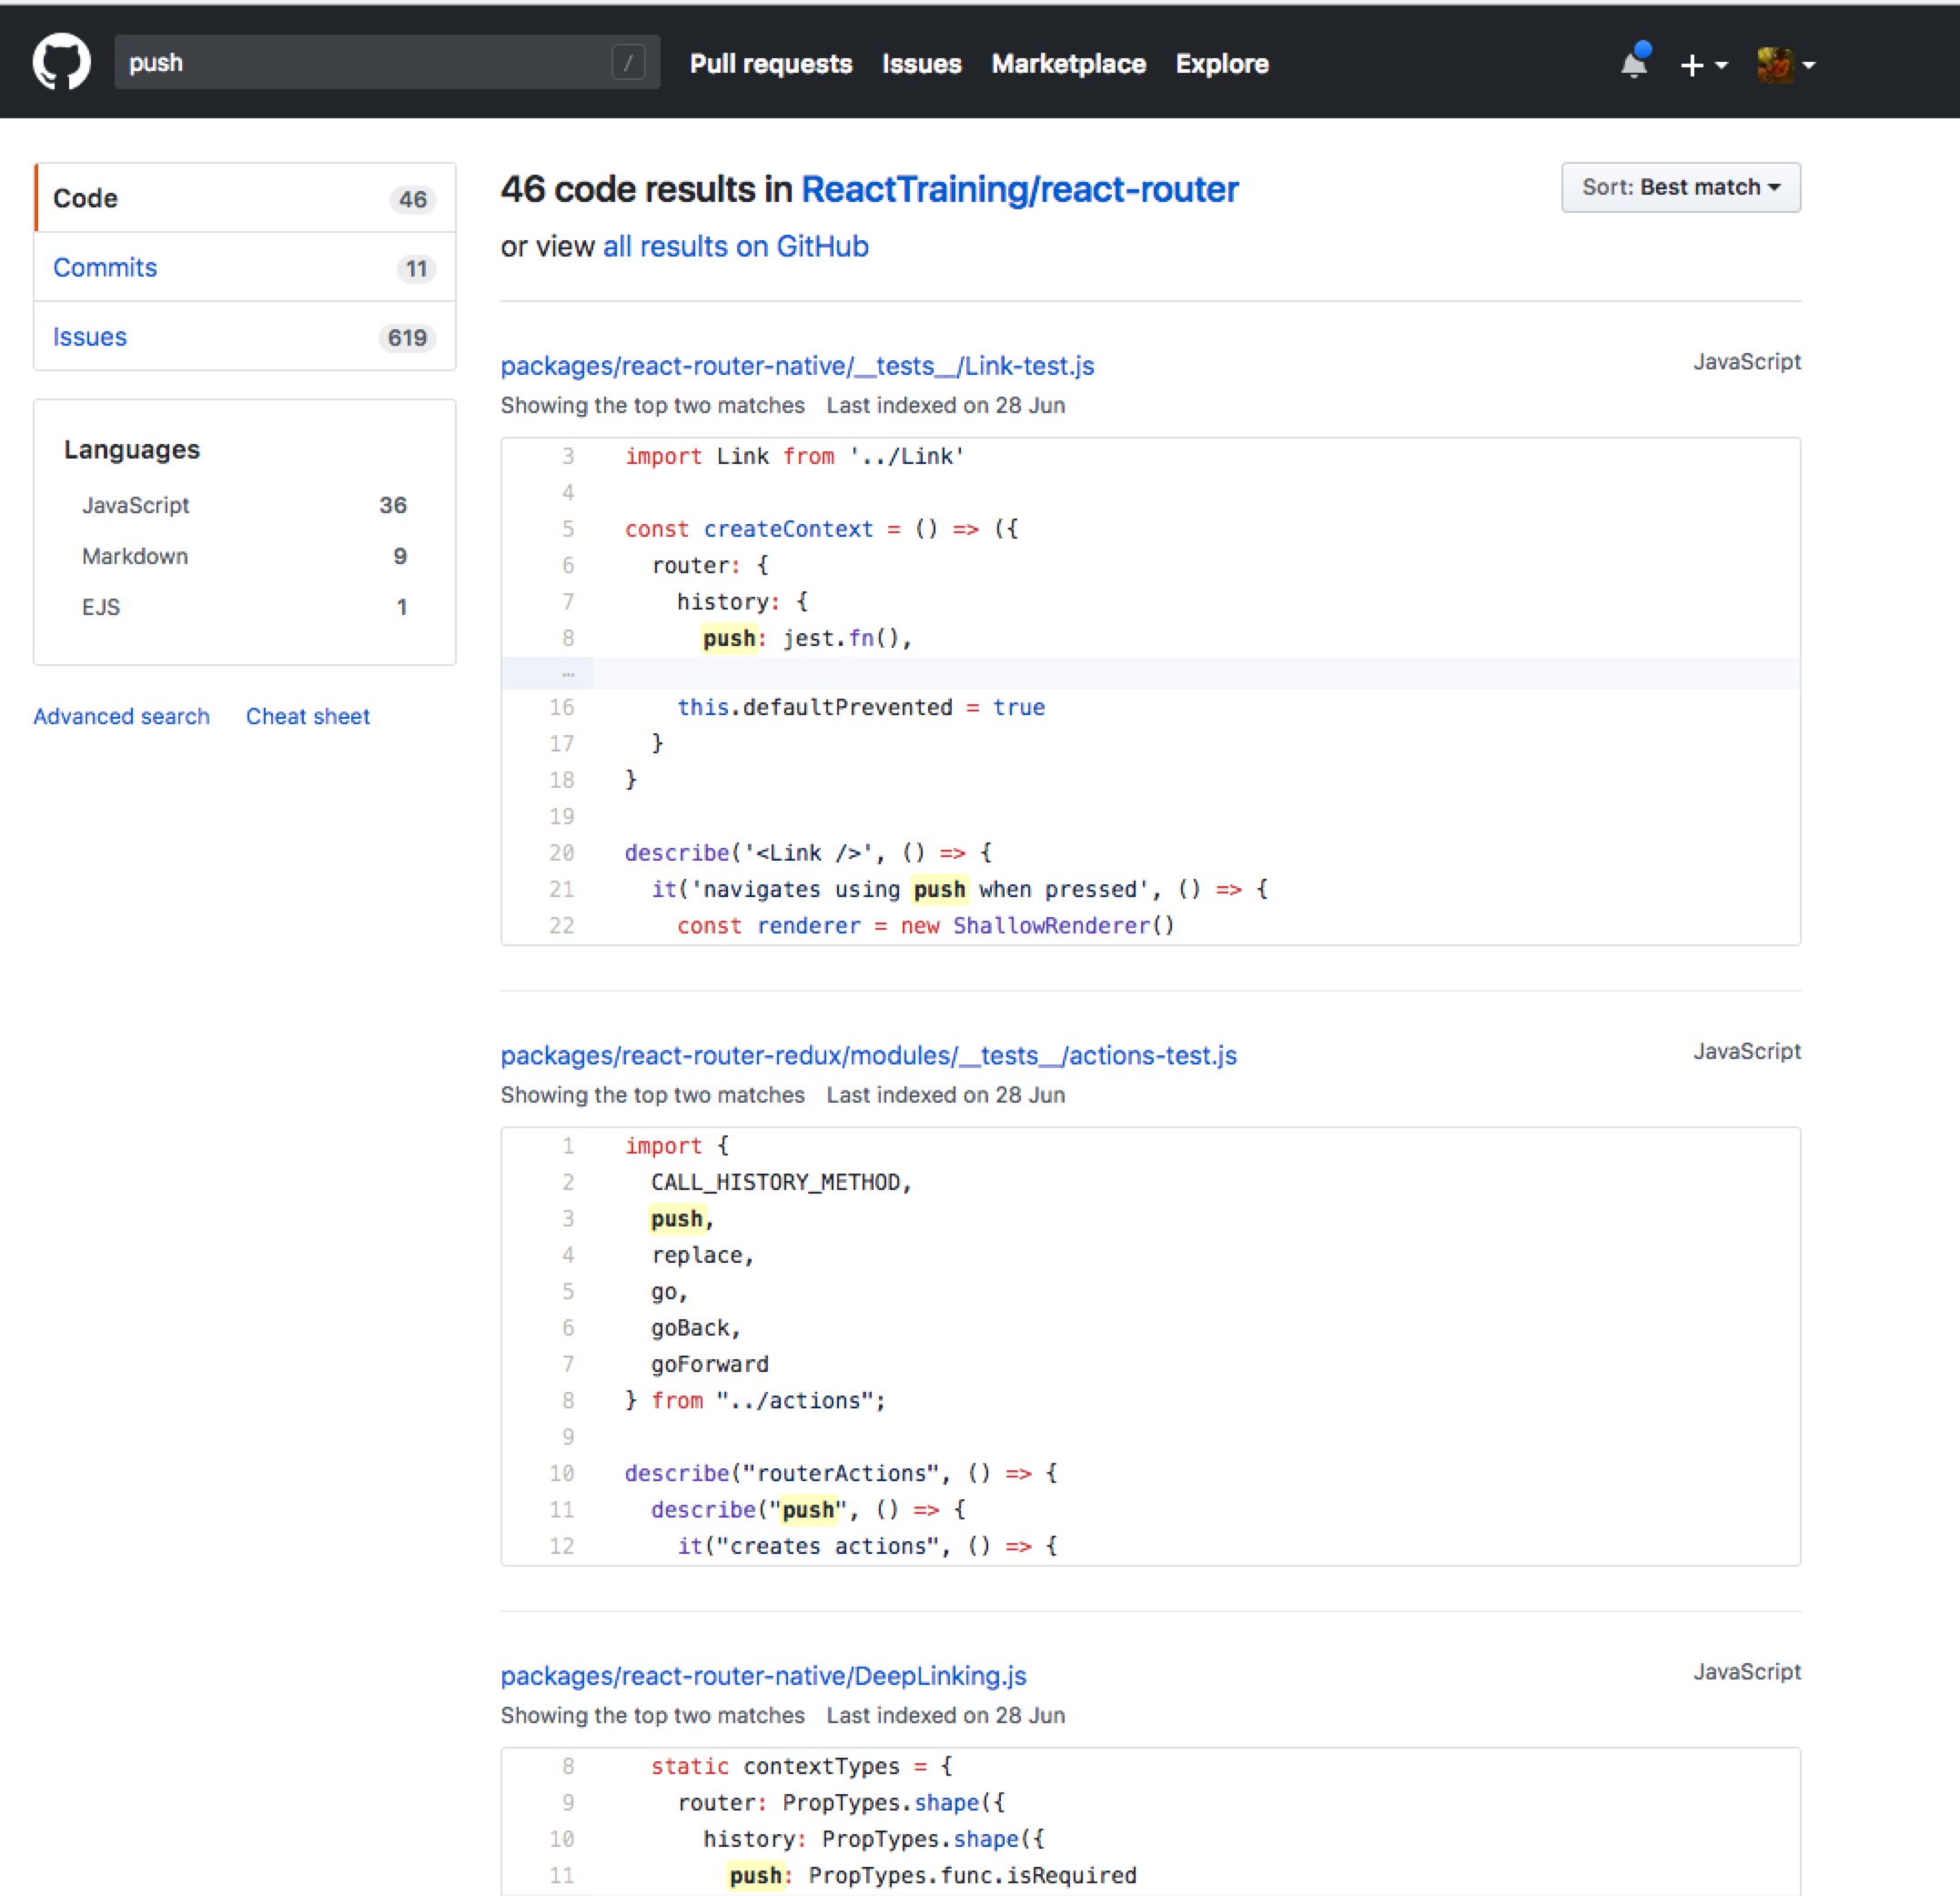Click line number 16 in Link-test.js
This screenshot has height=1896, width=1960.
coord(561,707)
